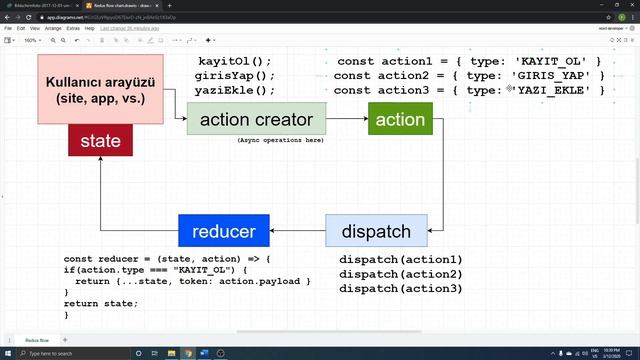This screenshot has width=640, height=360.
Task: Click the Zoom Out magnifier icon
Action: pos(63,40)
